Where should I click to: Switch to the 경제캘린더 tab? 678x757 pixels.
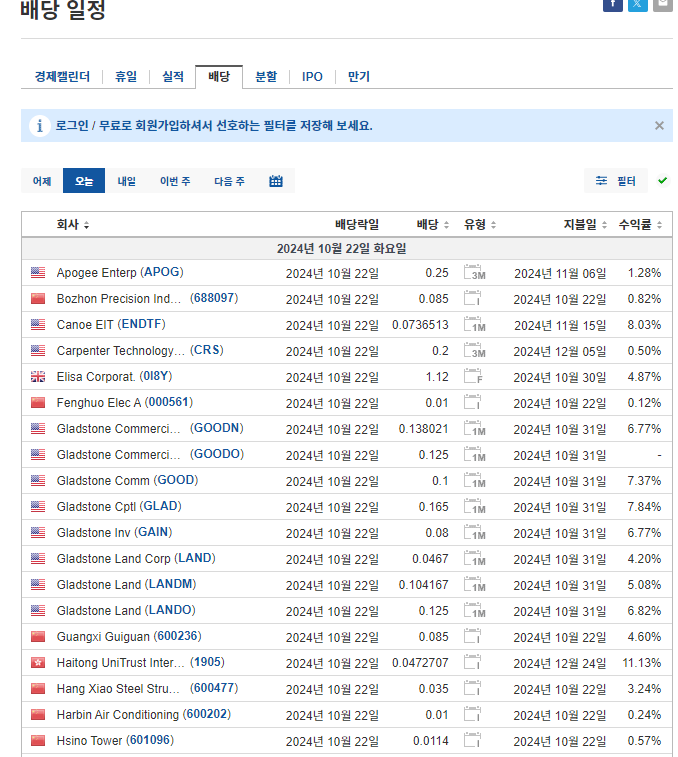click(62, 77)
